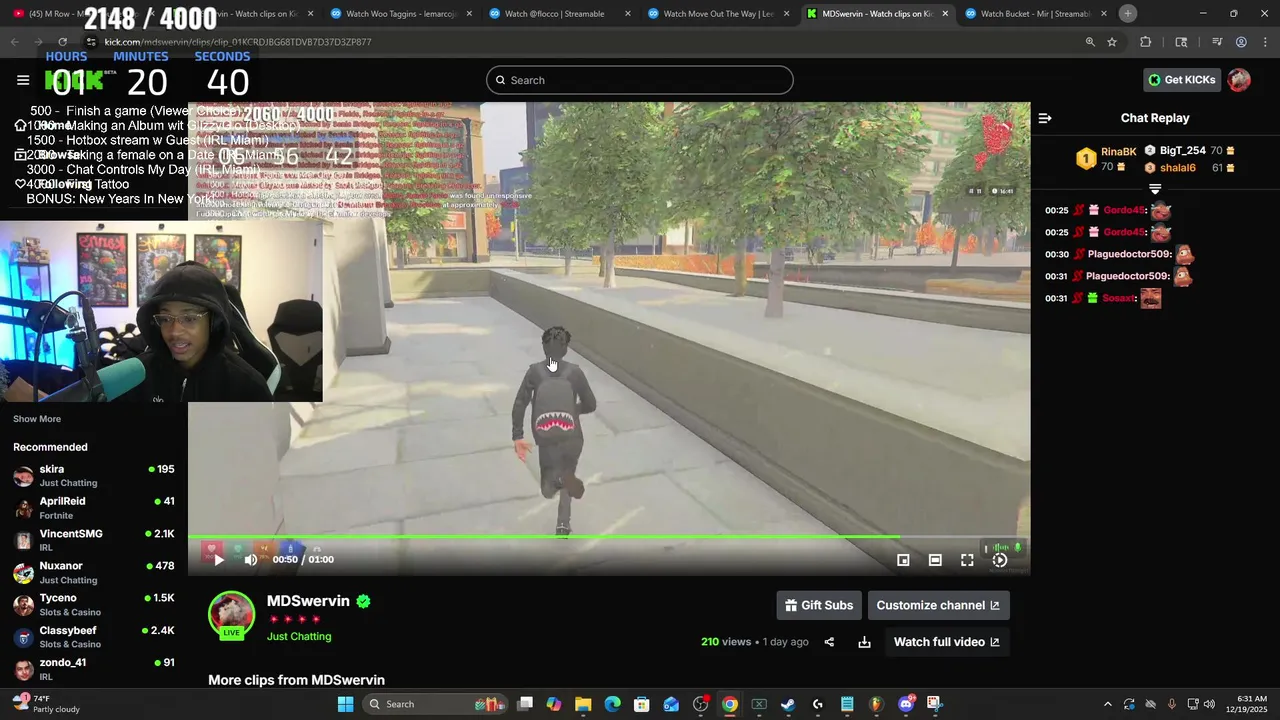Enter fullscreen on the video player
Viewport: 1280px width, 720px height.
[x=967, y=560]
